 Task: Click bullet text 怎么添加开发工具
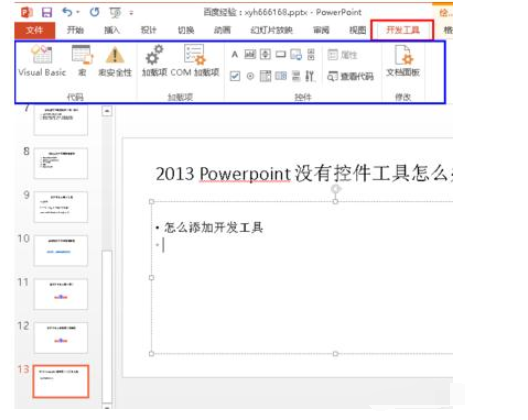(x=213, y=228)
